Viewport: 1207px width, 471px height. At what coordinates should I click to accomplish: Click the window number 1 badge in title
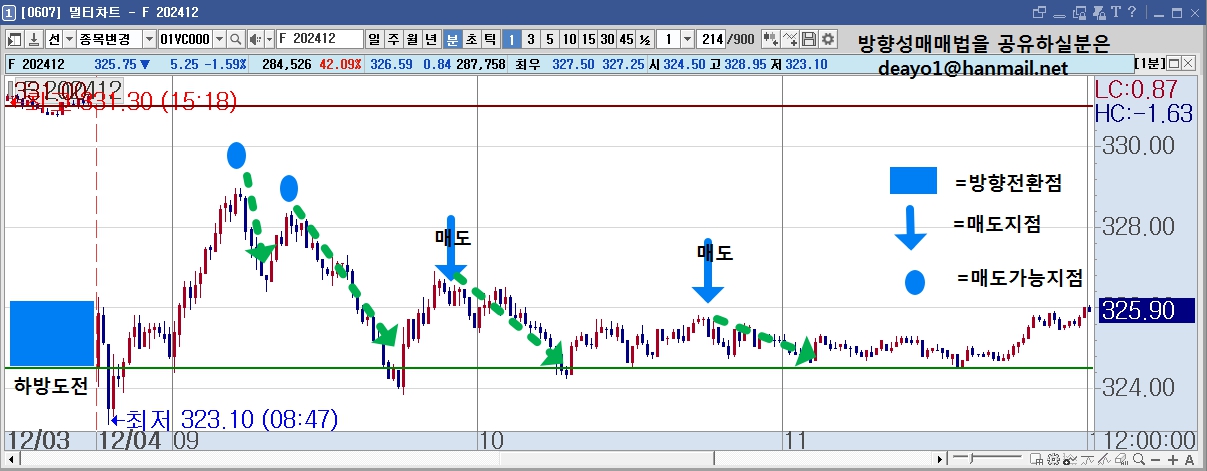(8, 12)
